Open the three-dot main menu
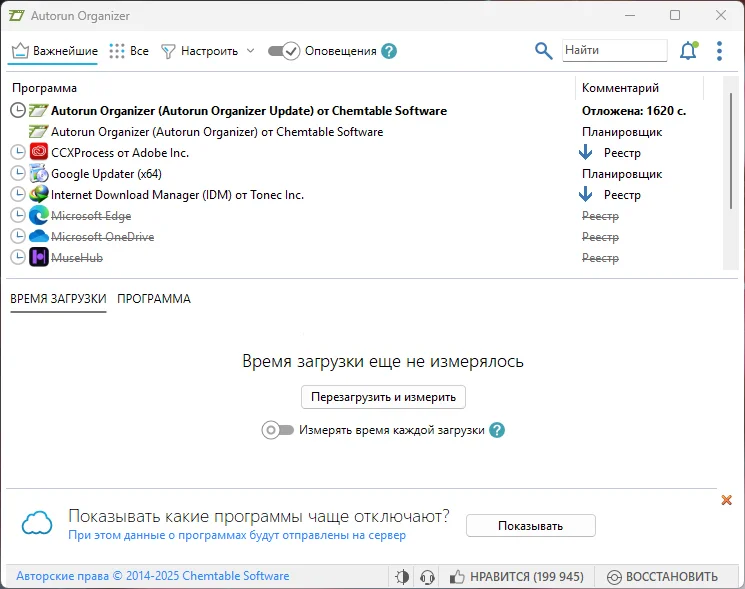Viewport: 745px width, 589px height. (x=719, y=51)
